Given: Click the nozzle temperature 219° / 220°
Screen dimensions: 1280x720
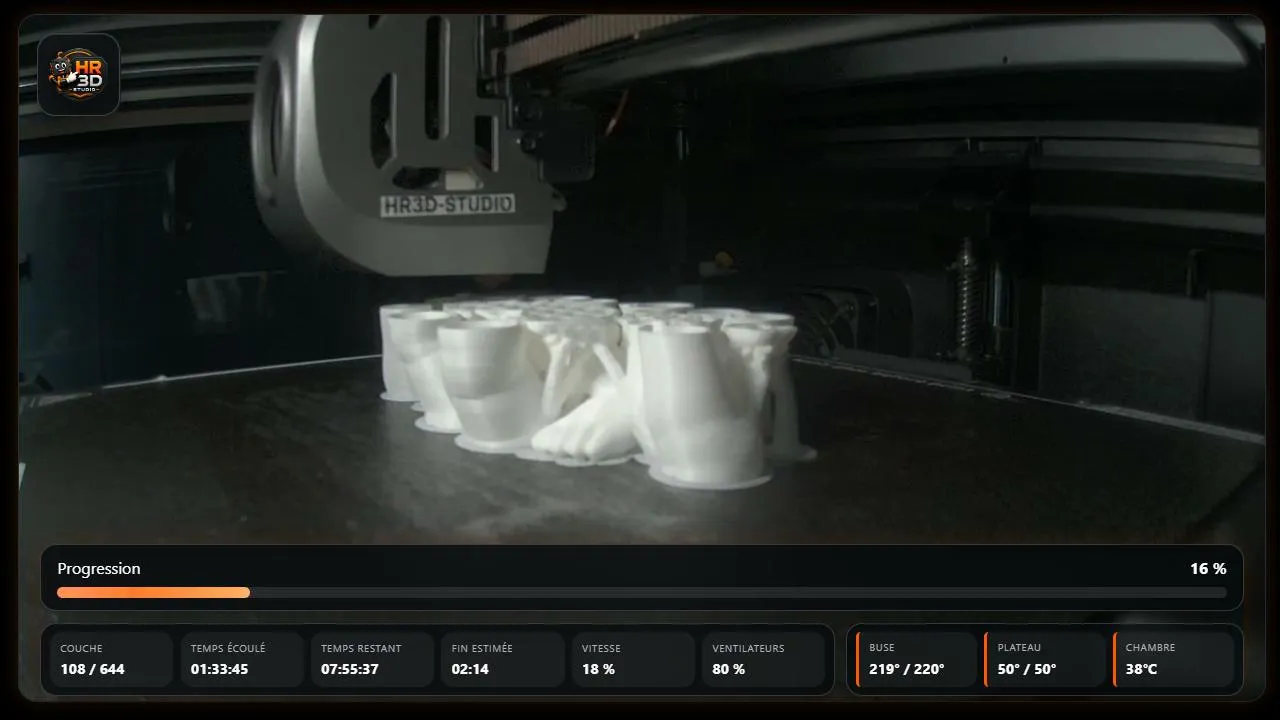Looking at the screenshot, I should tap(906, 669).
